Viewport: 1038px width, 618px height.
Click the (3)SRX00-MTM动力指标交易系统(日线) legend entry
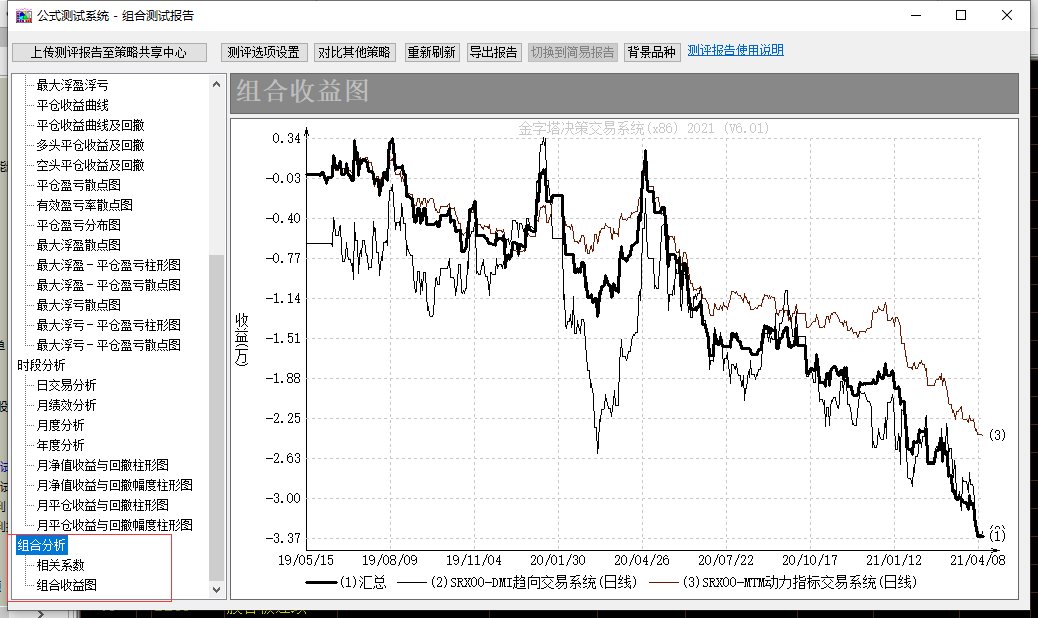pos(783,582)
